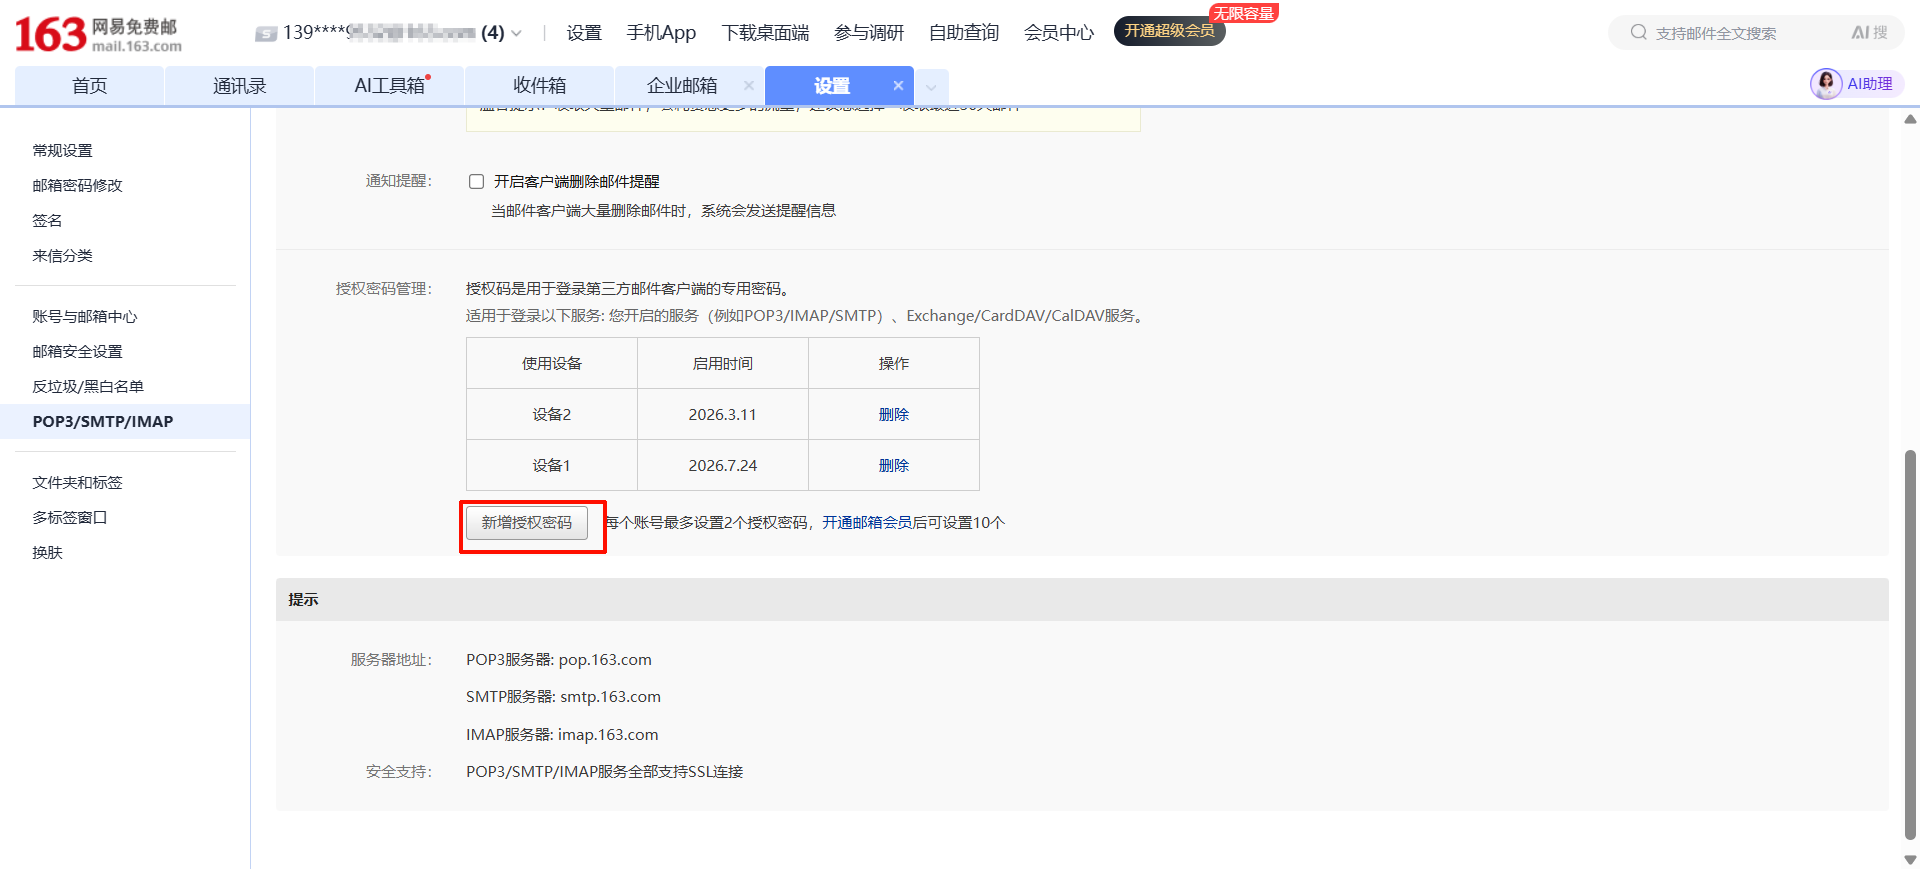This screenshot has width=1920, height=869.
Task: Open 账号与邮箱中心
Action: (x=85, y=317)
